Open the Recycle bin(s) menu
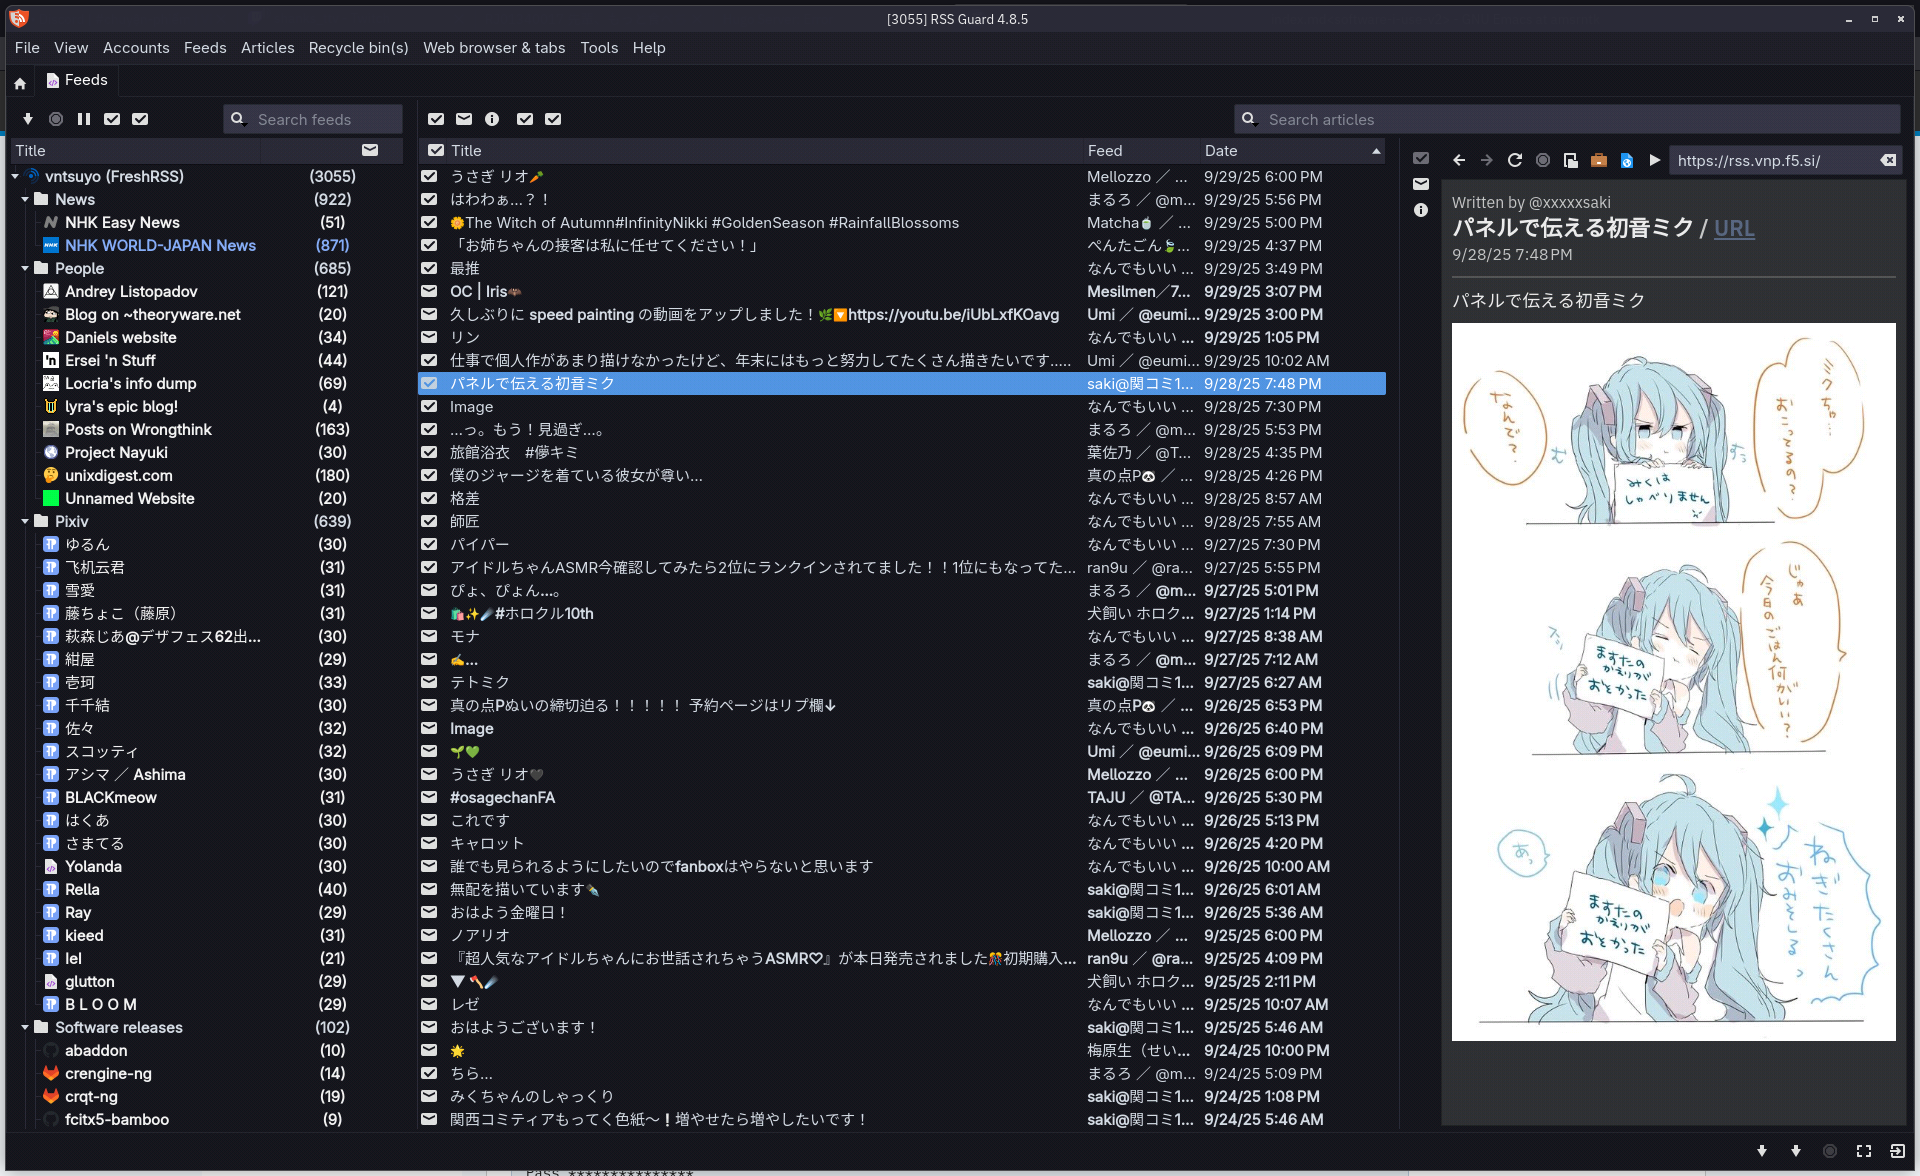 [358, 47]
